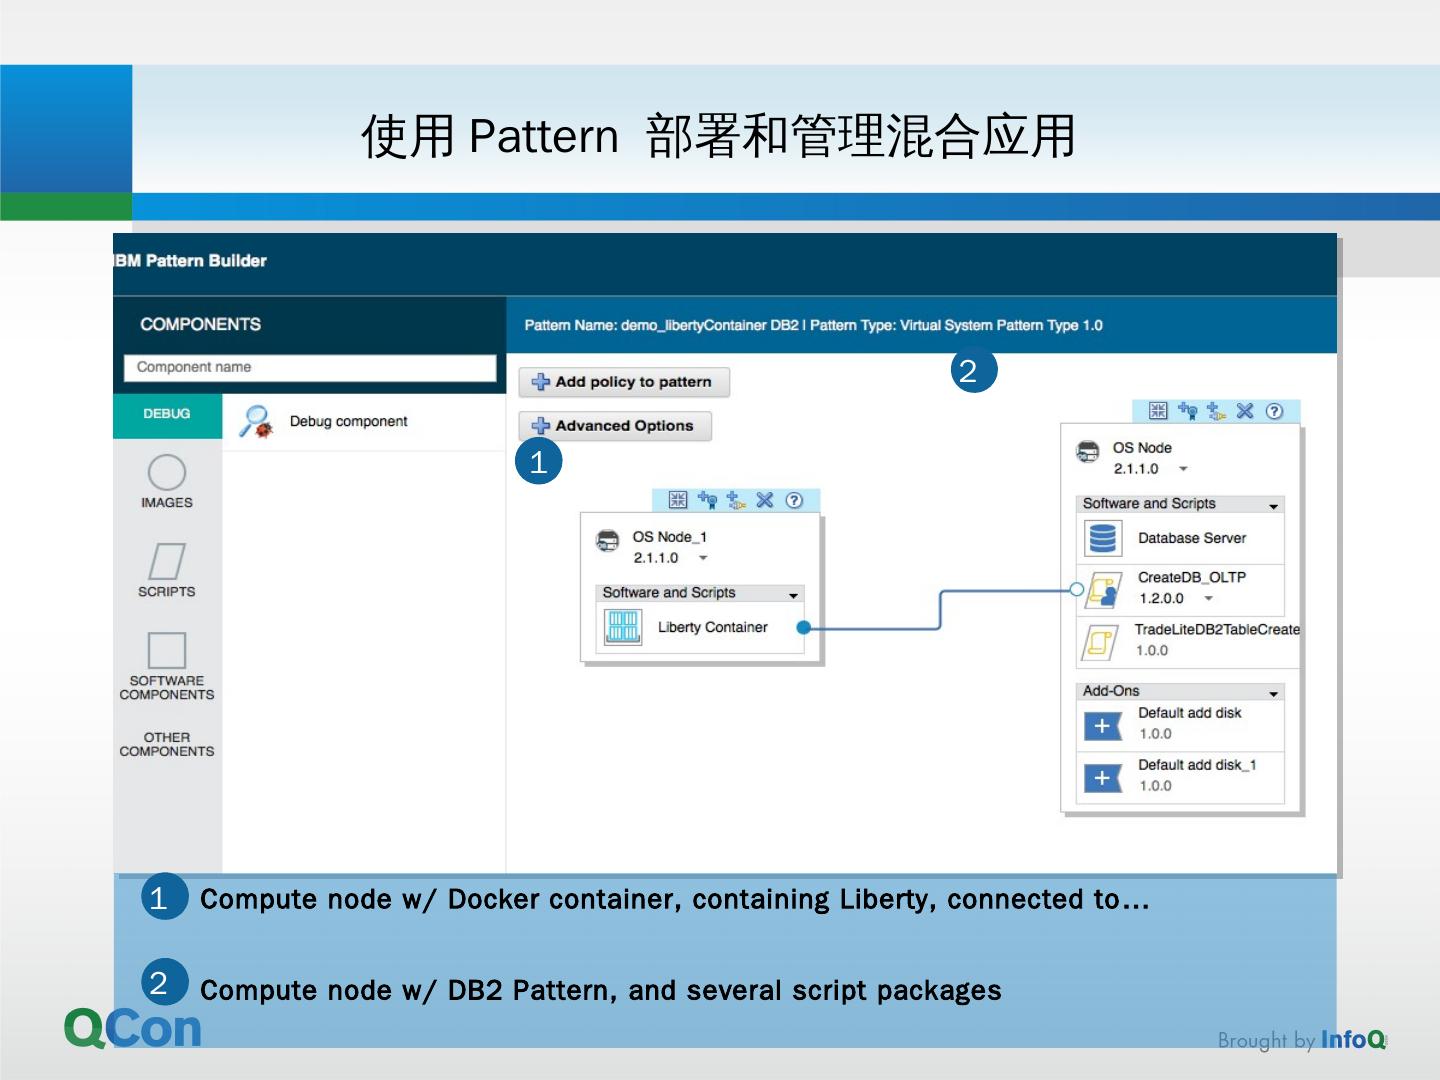Click the CreateDB_OLTP script icon
1440x1080 pixels.
point(1104,589)
